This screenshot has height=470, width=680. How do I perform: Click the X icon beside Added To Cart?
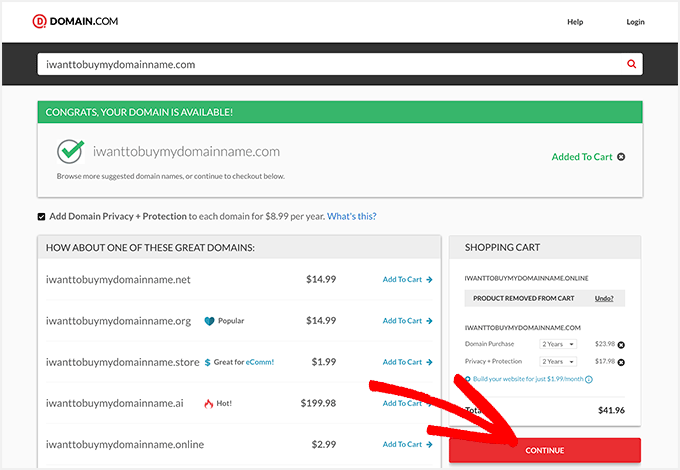621,157
